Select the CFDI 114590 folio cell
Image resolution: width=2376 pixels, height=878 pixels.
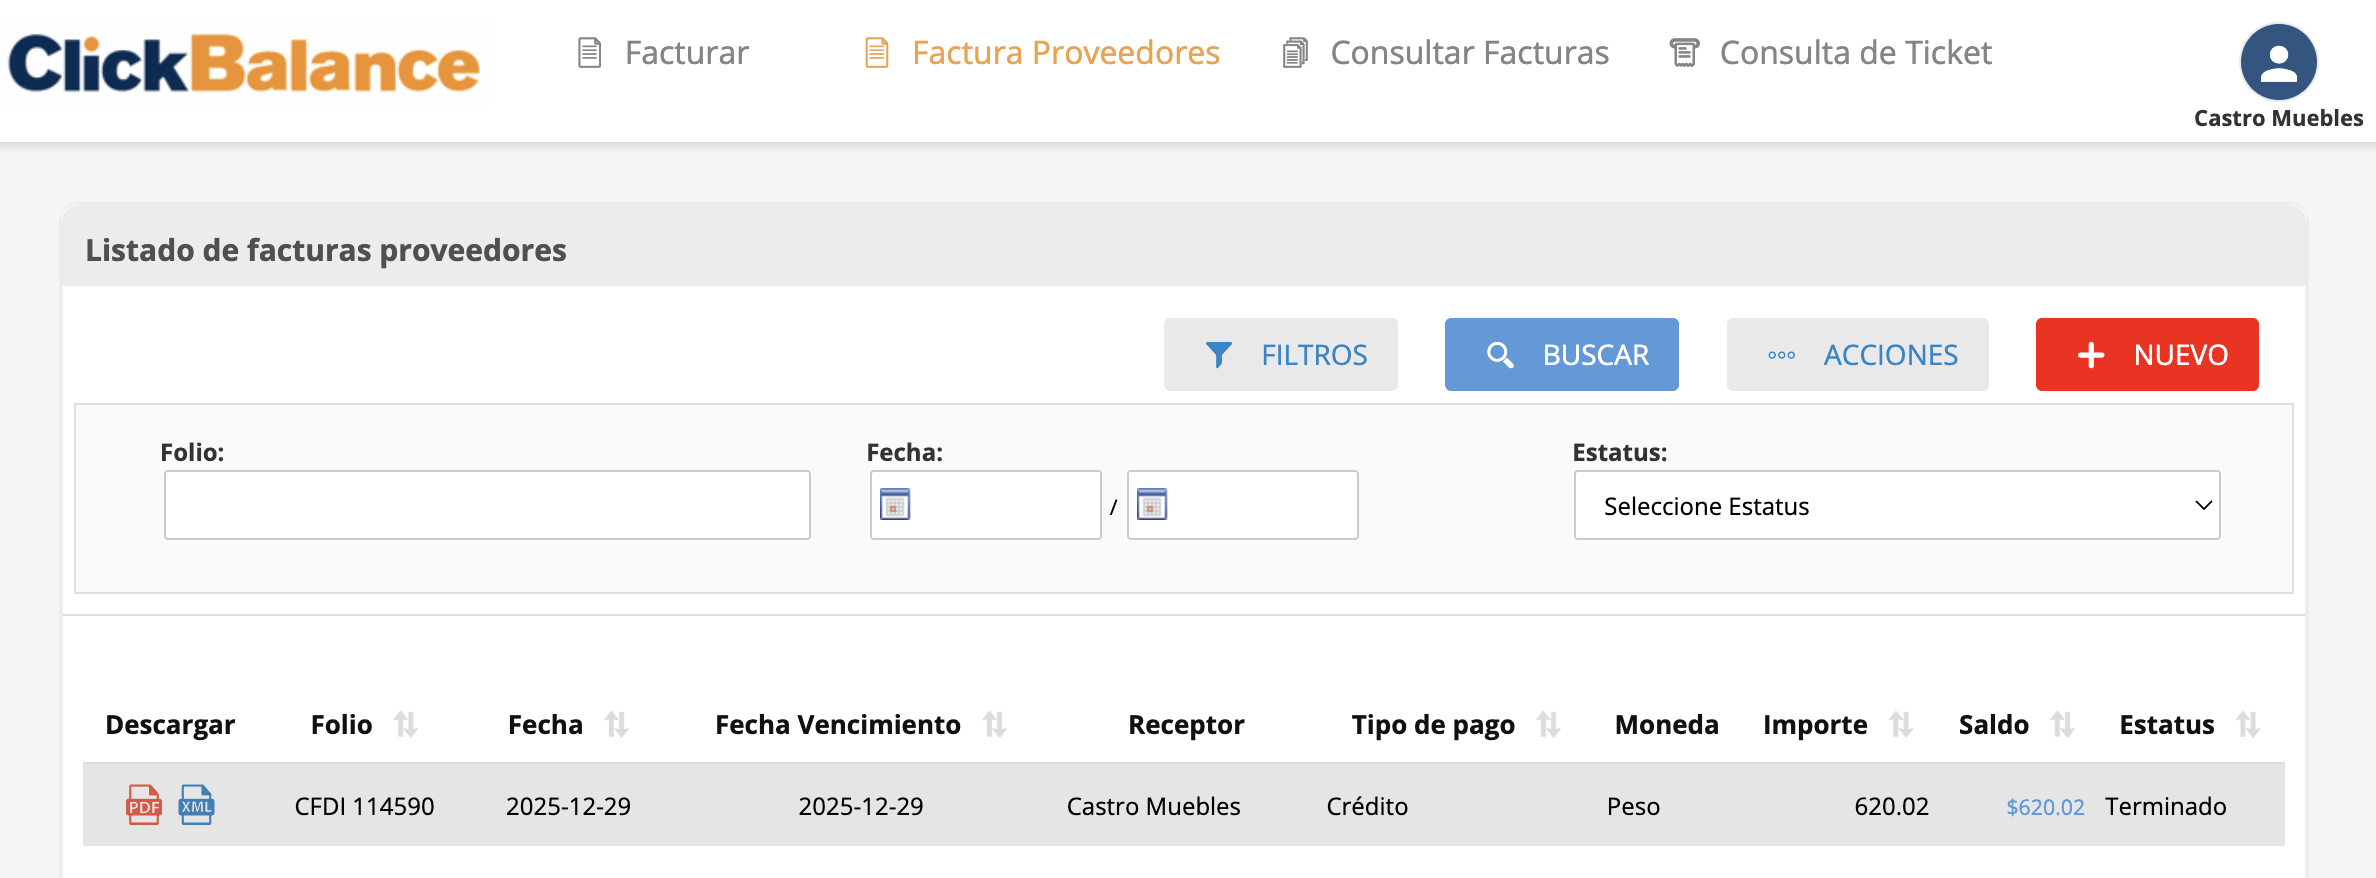click(364, 806)
